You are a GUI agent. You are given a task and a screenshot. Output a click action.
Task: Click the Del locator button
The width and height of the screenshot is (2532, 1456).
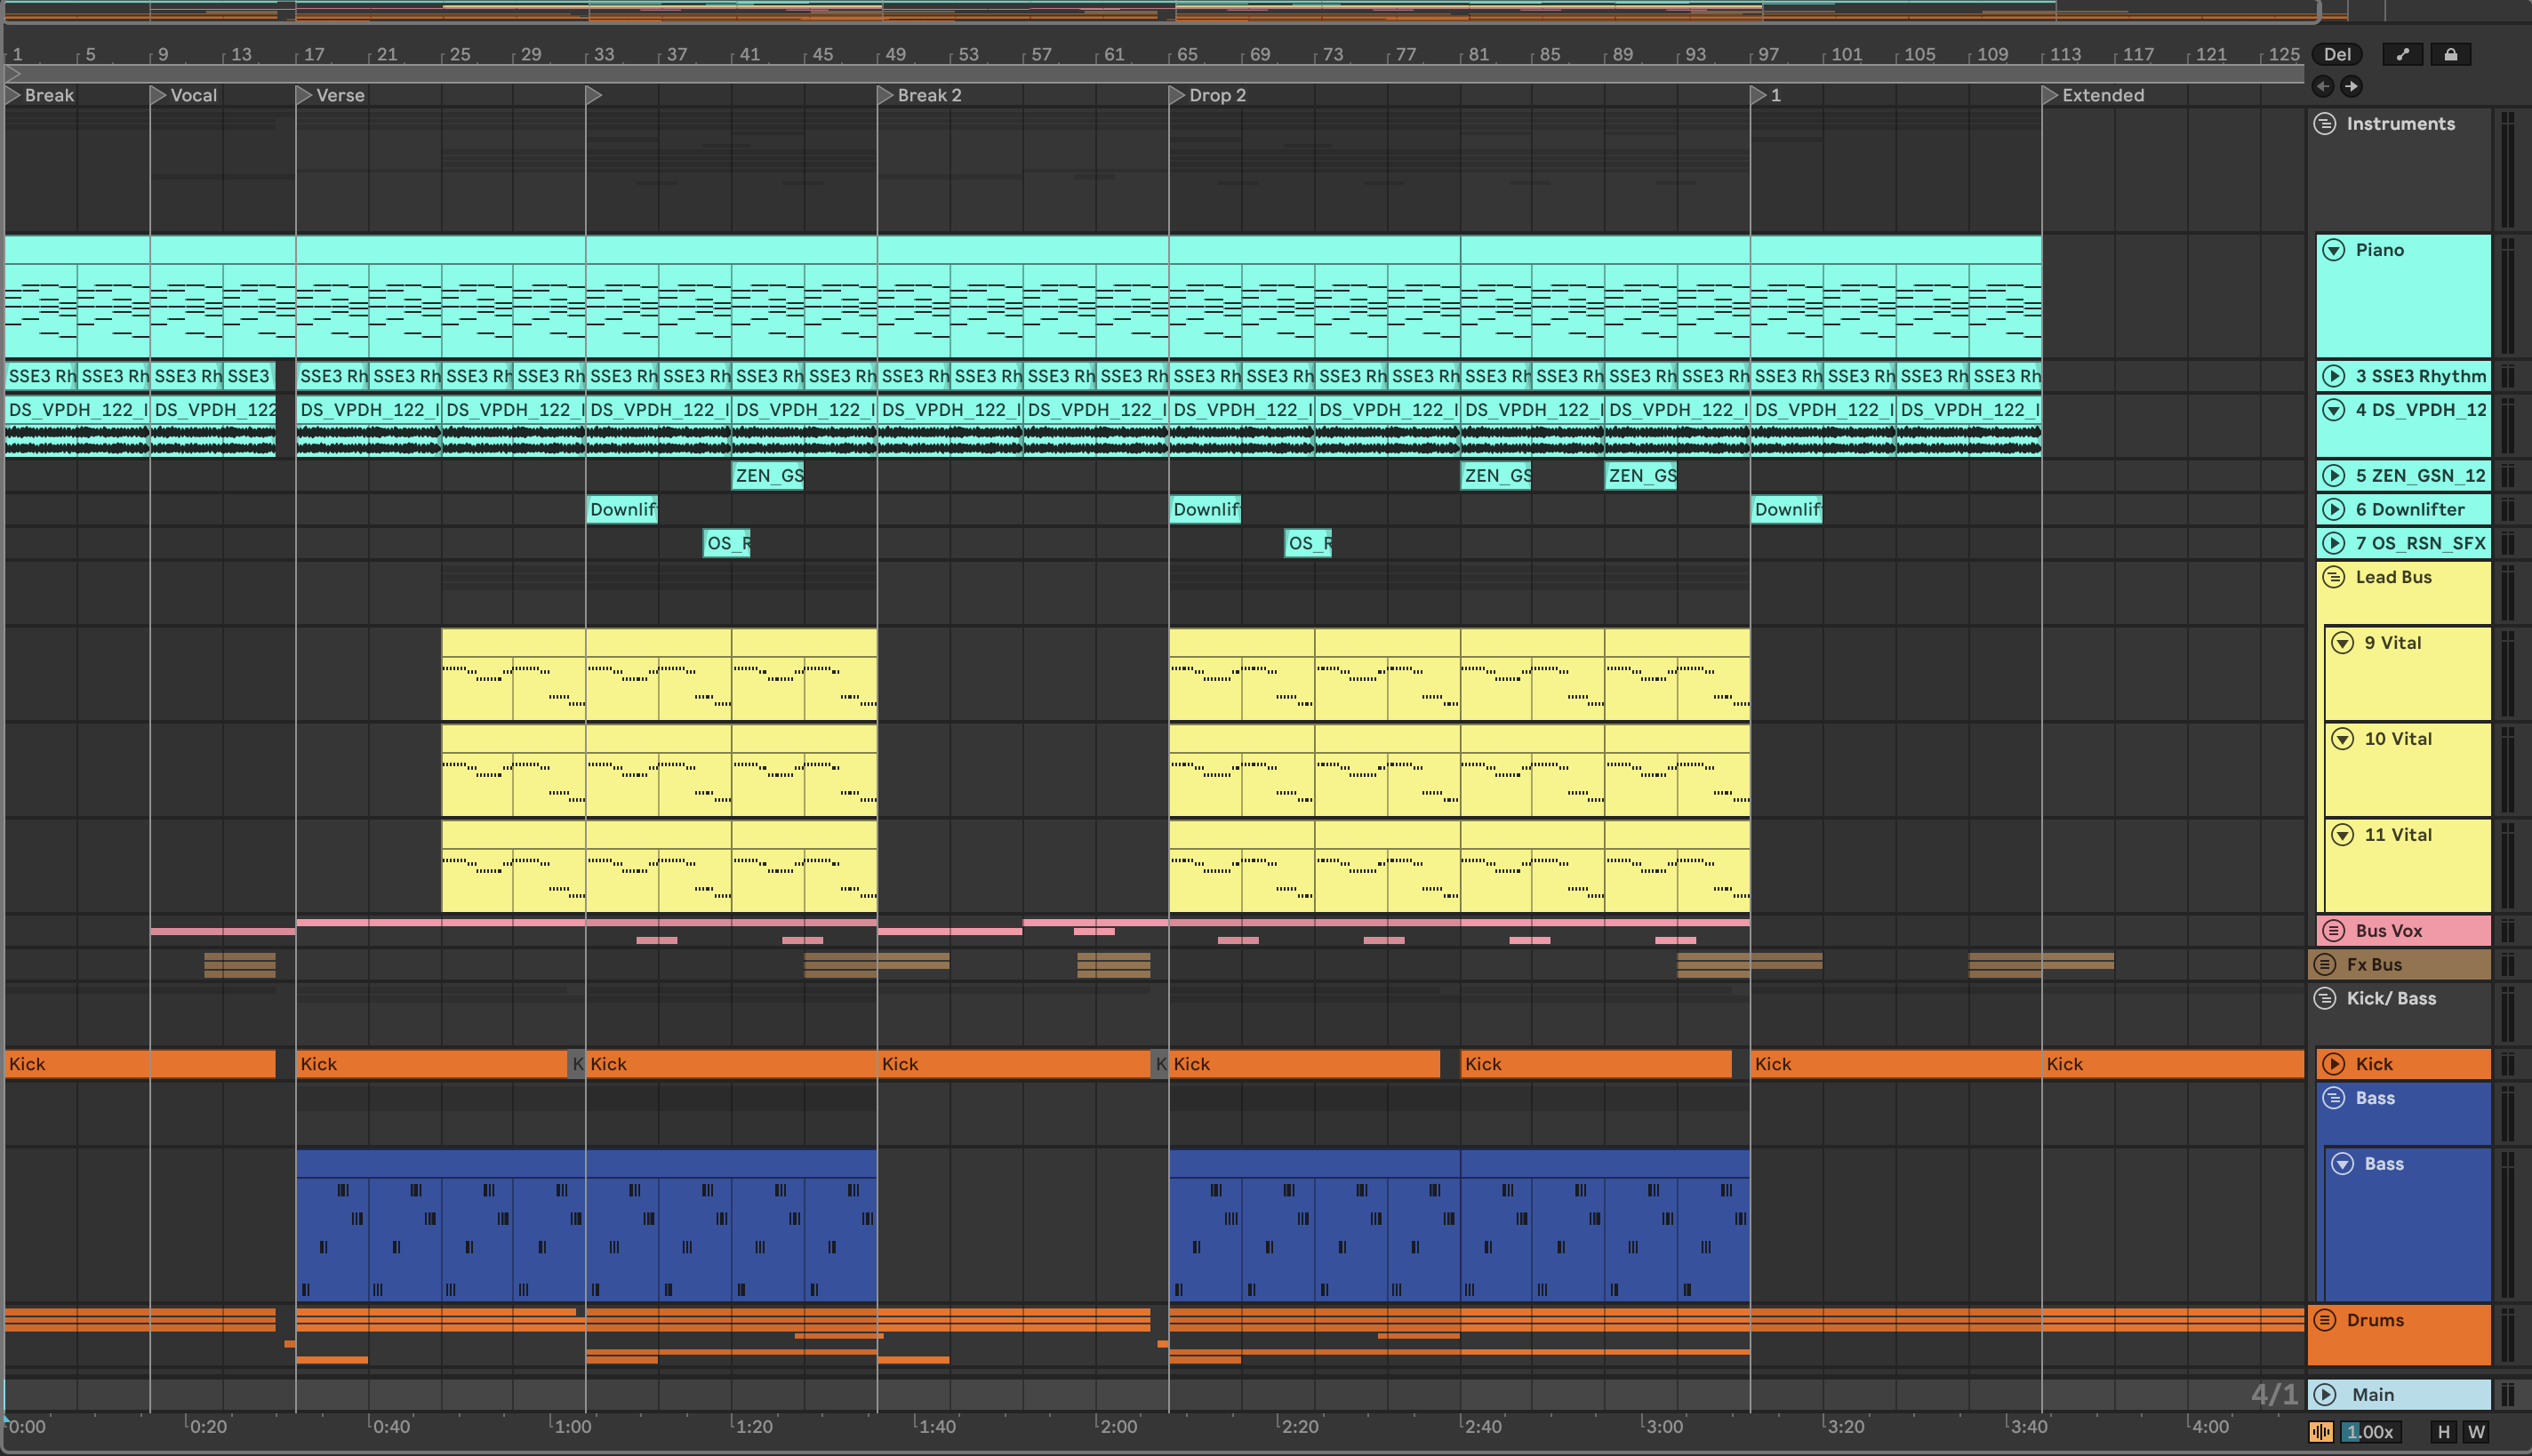point(2337,55)
